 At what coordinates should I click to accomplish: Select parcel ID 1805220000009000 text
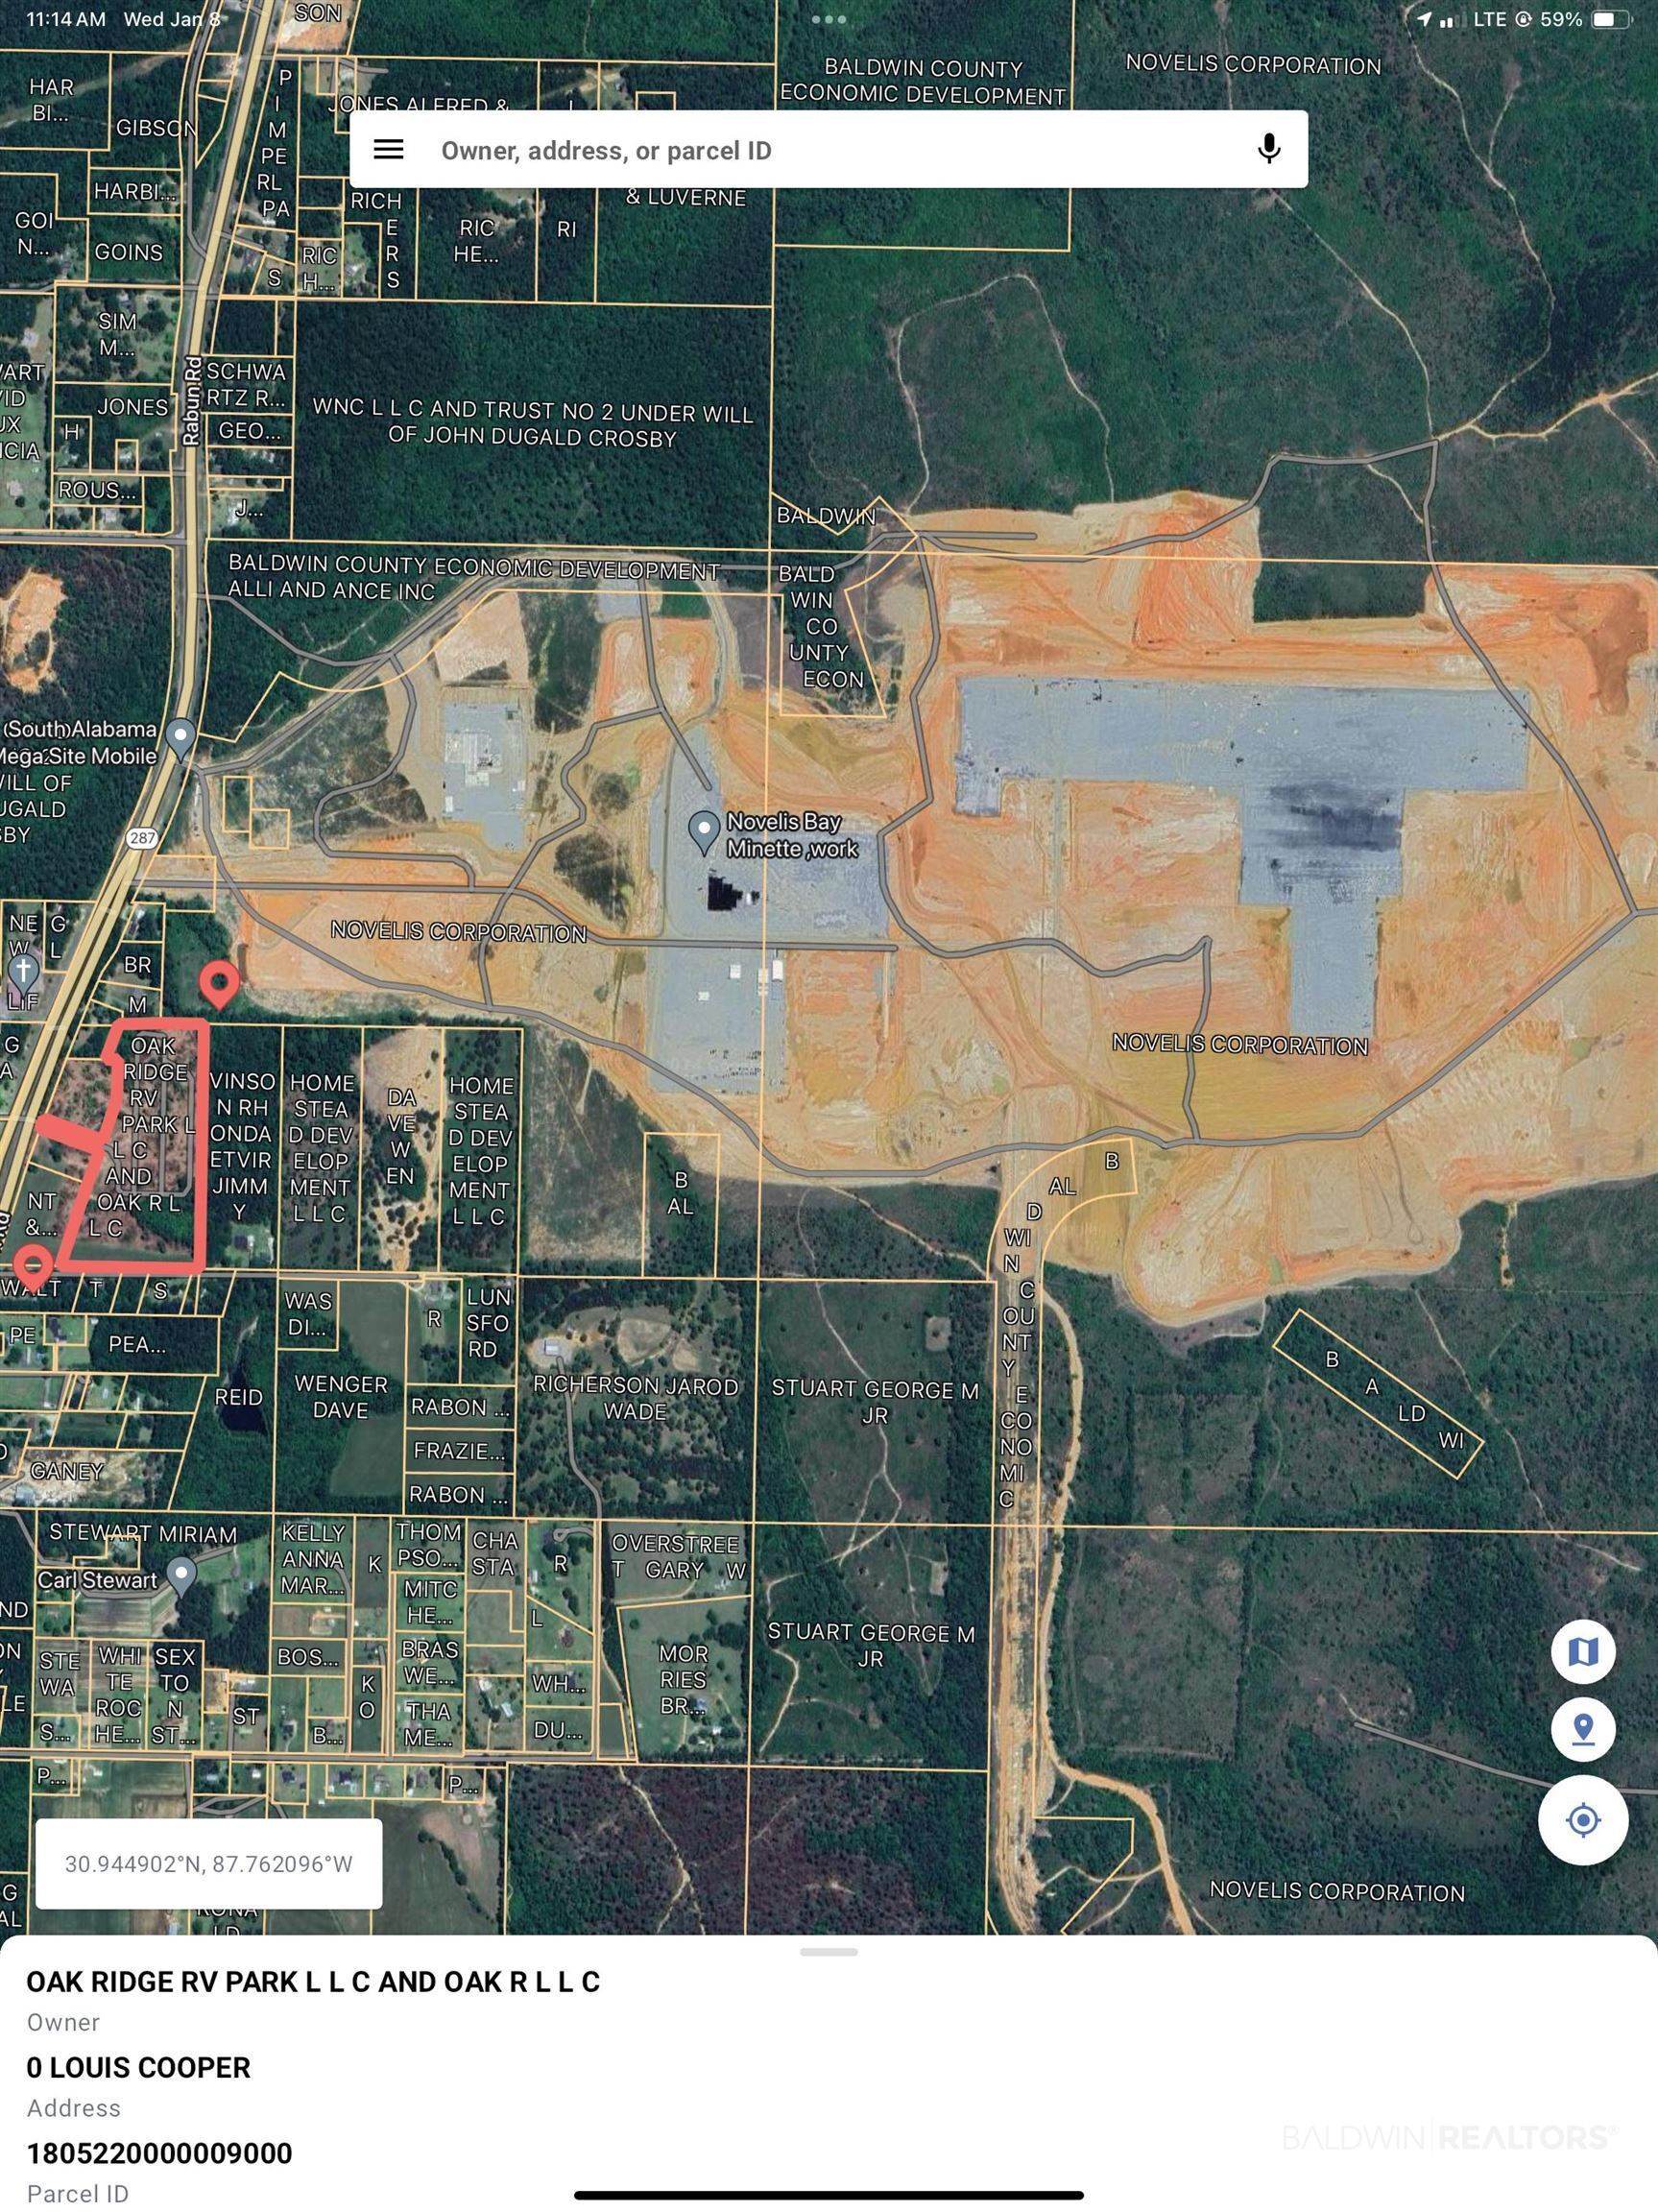pyautogui.click(x=159, y=2153)
